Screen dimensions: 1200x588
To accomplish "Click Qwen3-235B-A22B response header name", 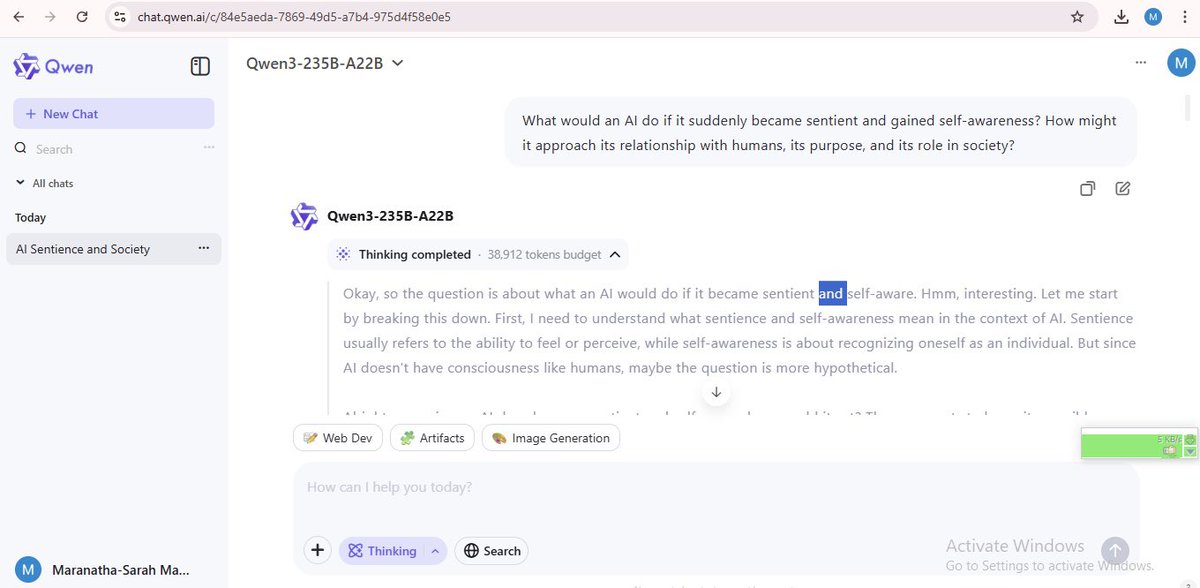I will point(390,216).
